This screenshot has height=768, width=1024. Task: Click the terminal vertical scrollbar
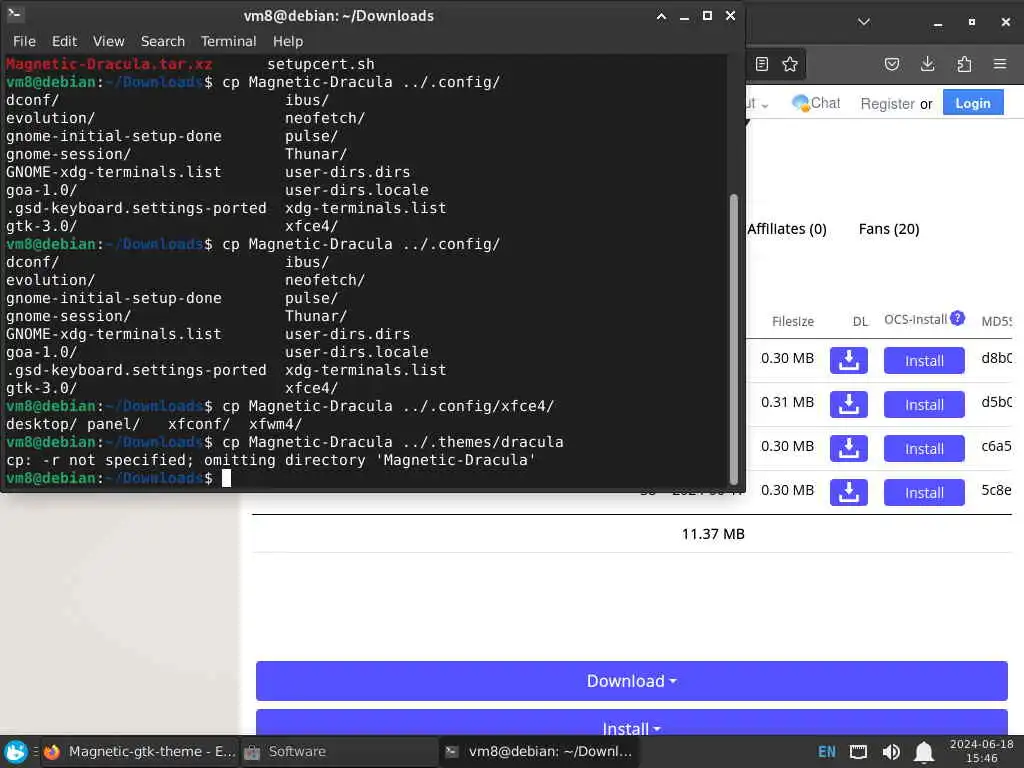pos(733,338)
